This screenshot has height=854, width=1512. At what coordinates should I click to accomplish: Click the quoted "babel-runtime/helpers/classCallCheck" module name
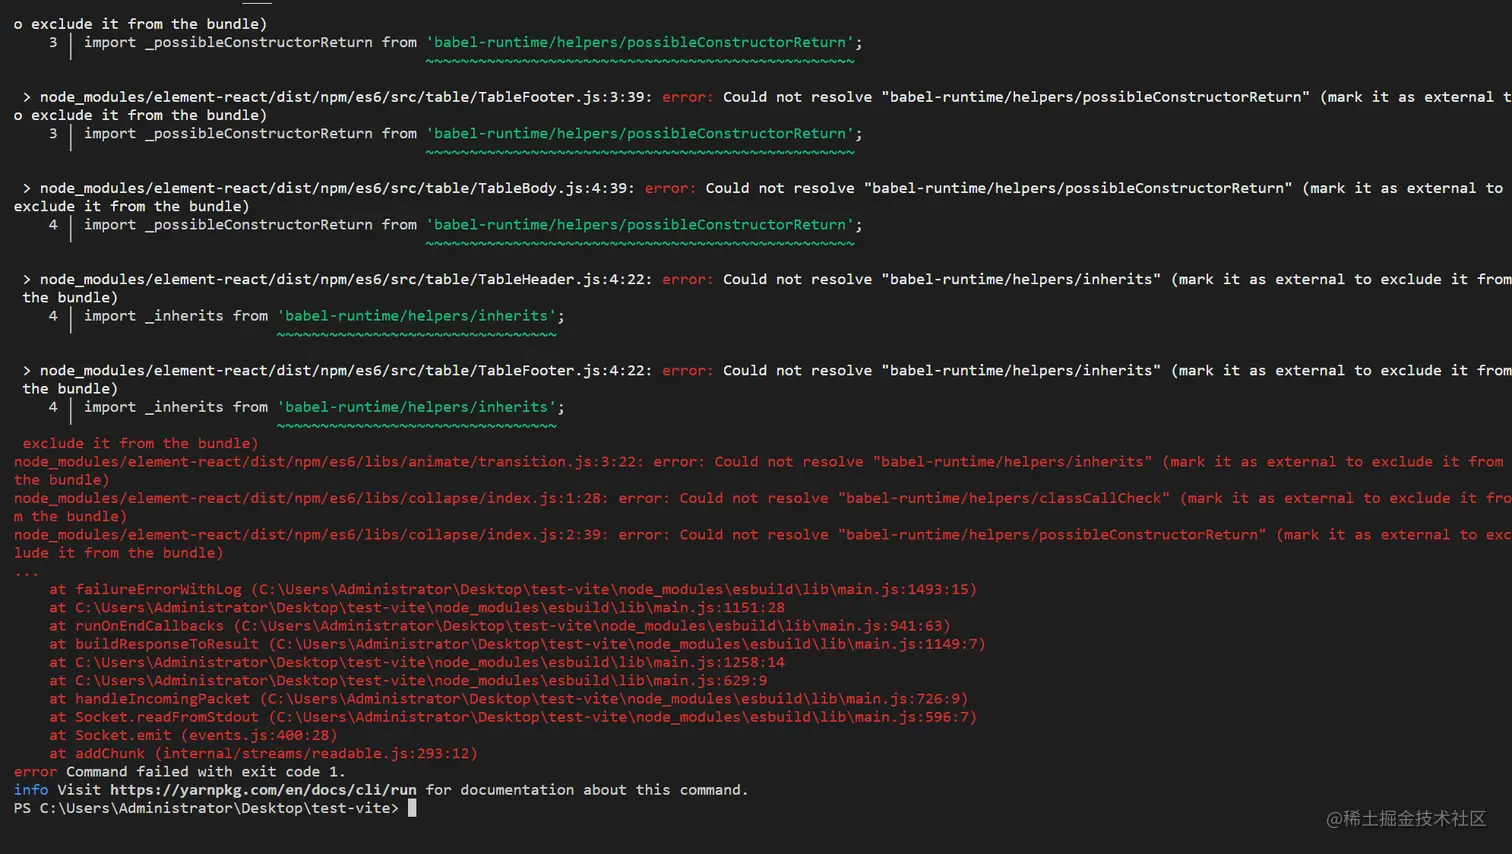coord(1004,498)
